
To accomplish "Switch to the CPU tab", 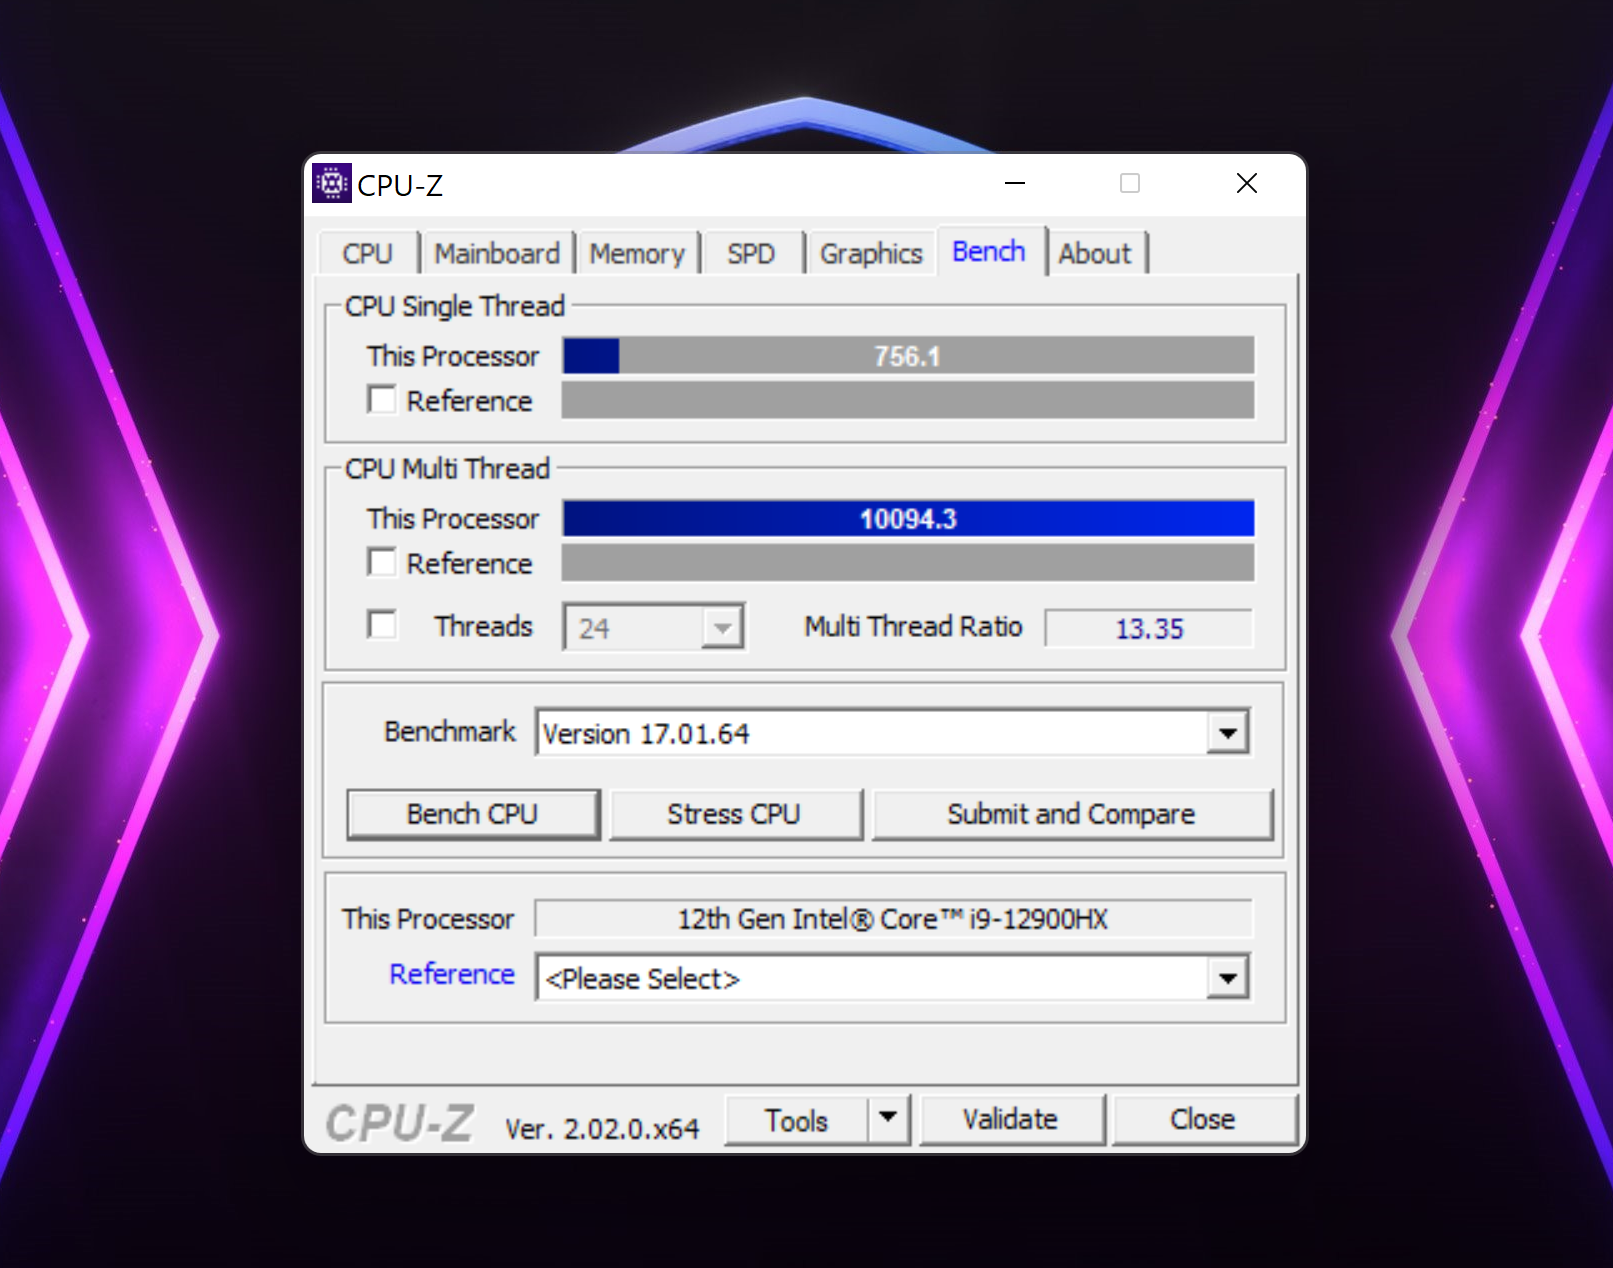I will pyautogui.click(x=368, y=253).
